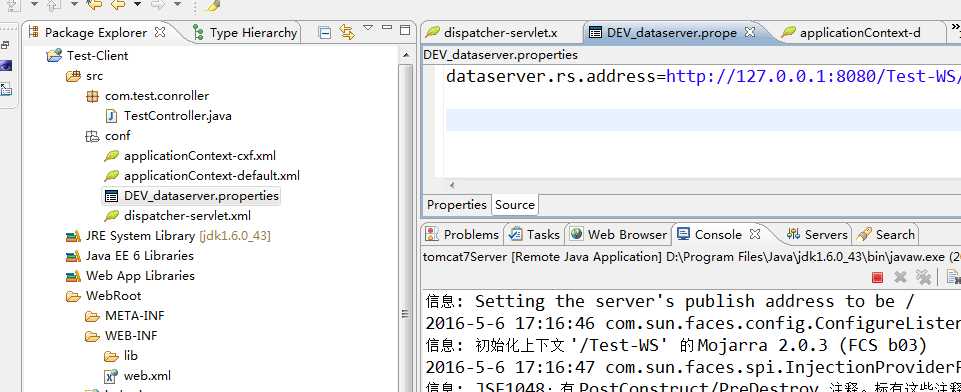
Task: Open the Search view tab
Action: pos(886,235)
